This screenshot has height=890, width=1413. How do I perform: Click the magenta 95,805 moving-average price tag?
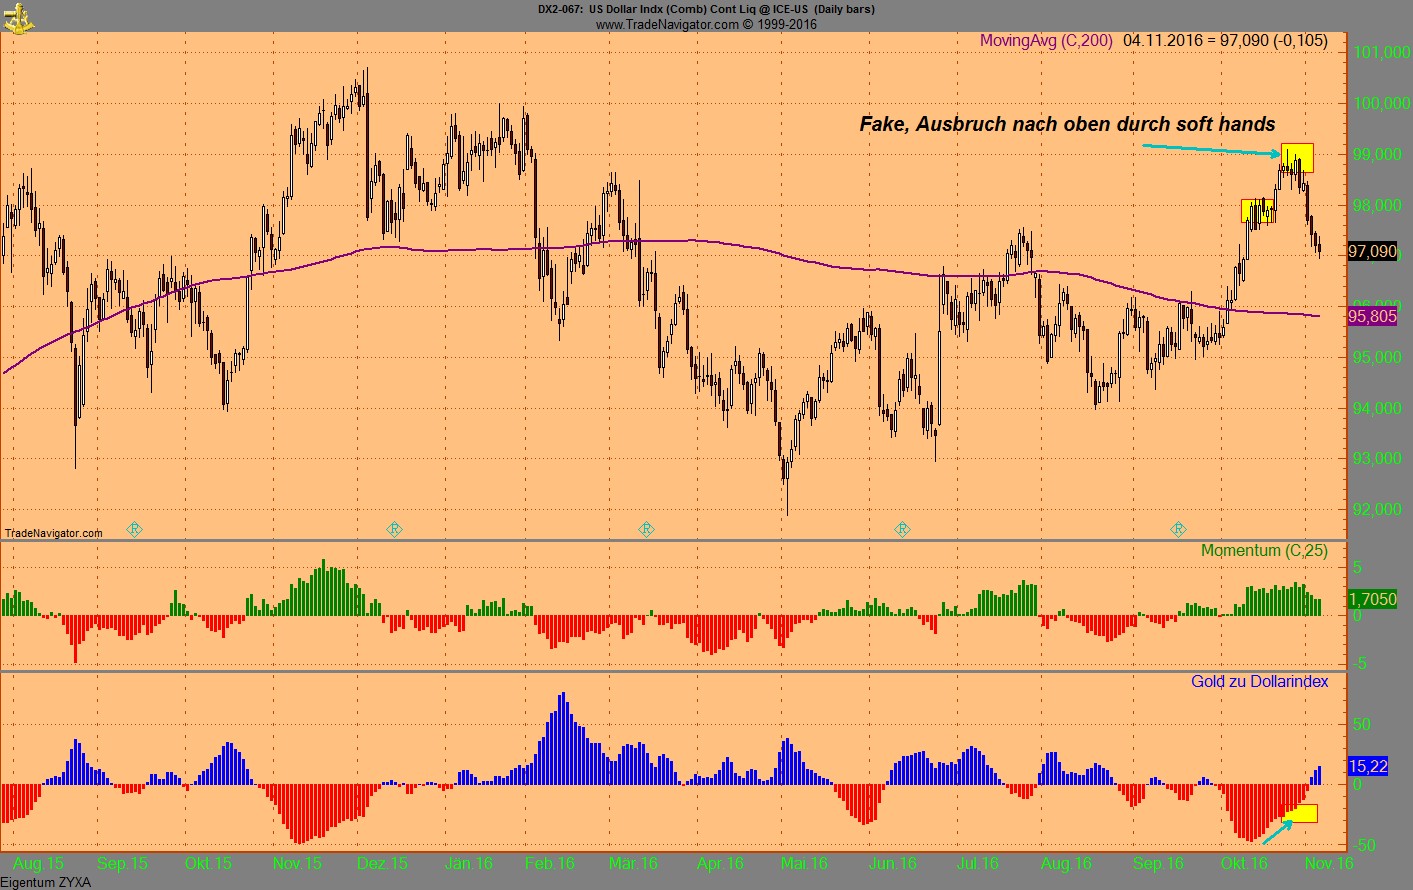coord(1372,317)
